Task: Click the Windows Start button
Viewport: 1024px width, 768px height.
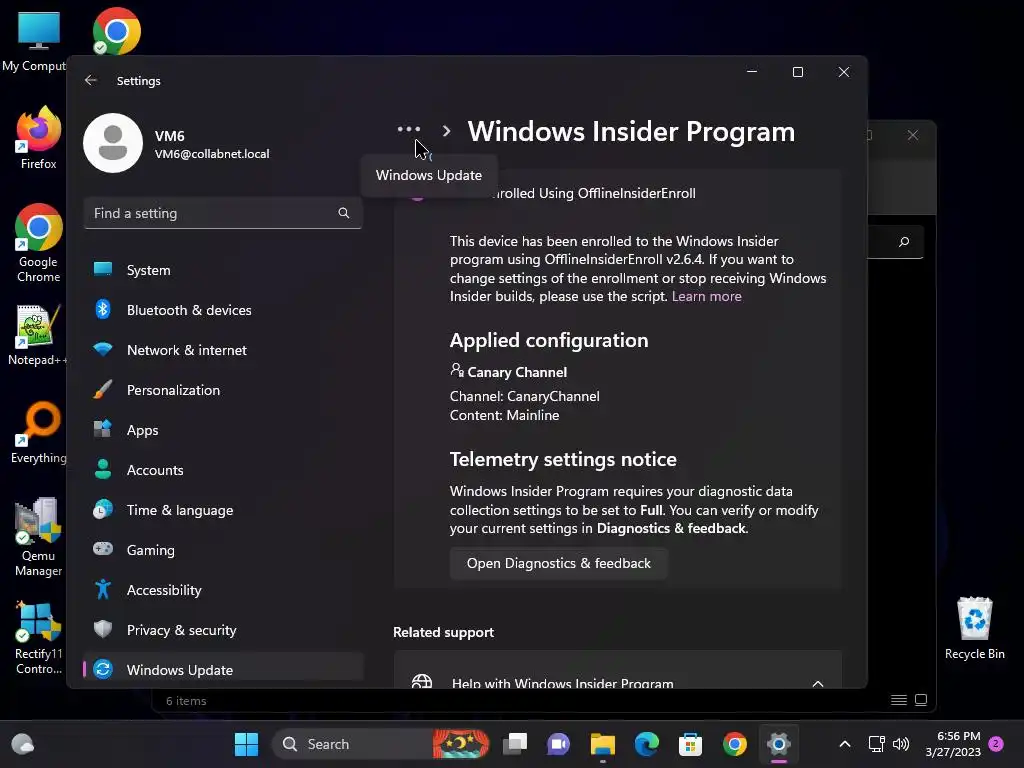Action: click(246, 744)
